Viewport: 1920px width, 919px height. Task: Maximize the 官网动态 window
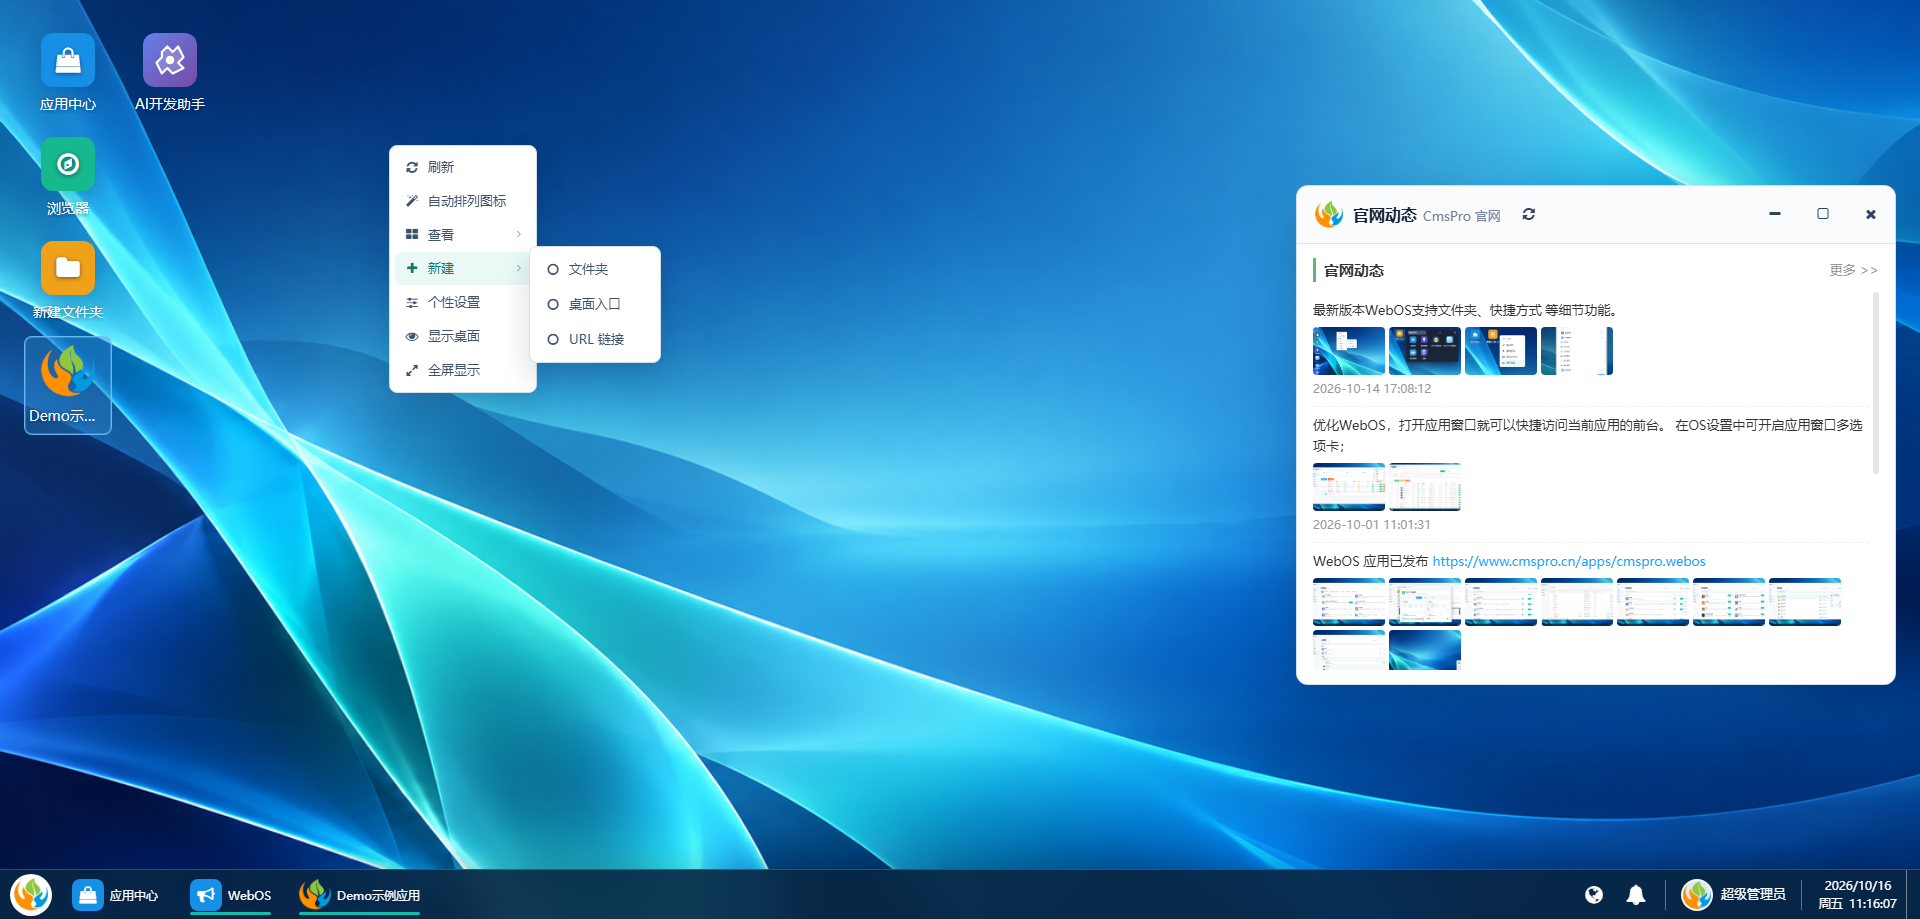[1823, 214]
